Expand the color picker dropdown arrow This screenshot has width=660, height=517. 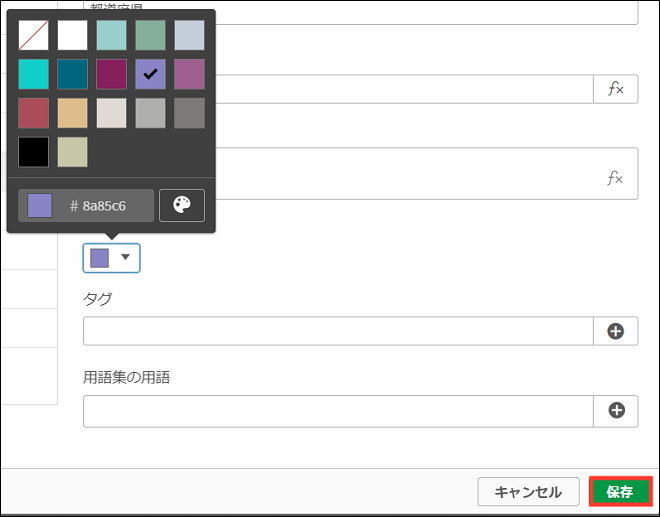pyautogui.click(x=125, y=257)
